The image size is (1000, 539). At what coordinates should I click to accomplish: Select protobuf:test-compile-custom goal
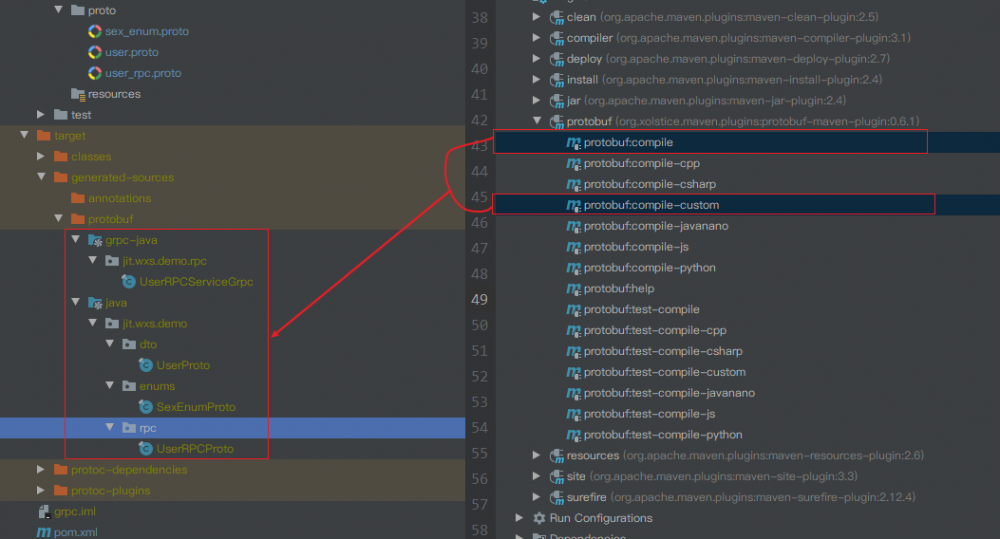(665, 372)
